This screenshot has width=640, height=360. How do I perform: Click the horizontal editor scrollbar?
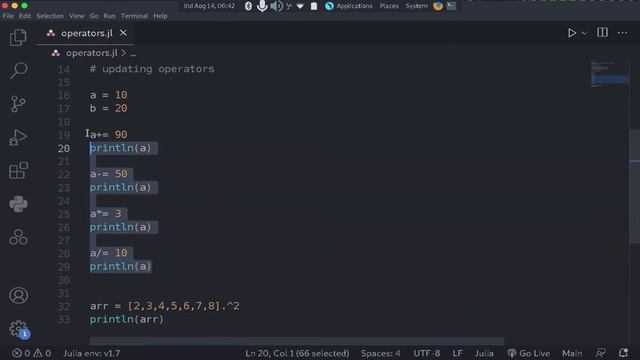point(296,340)
